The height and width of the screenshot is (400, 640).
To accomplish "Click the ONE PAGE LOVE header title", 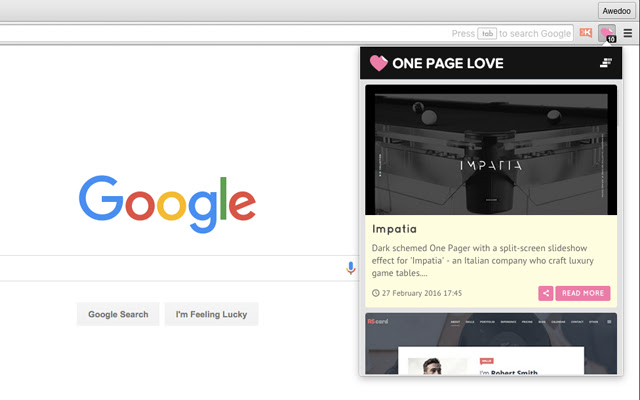I will coord(448,63).
